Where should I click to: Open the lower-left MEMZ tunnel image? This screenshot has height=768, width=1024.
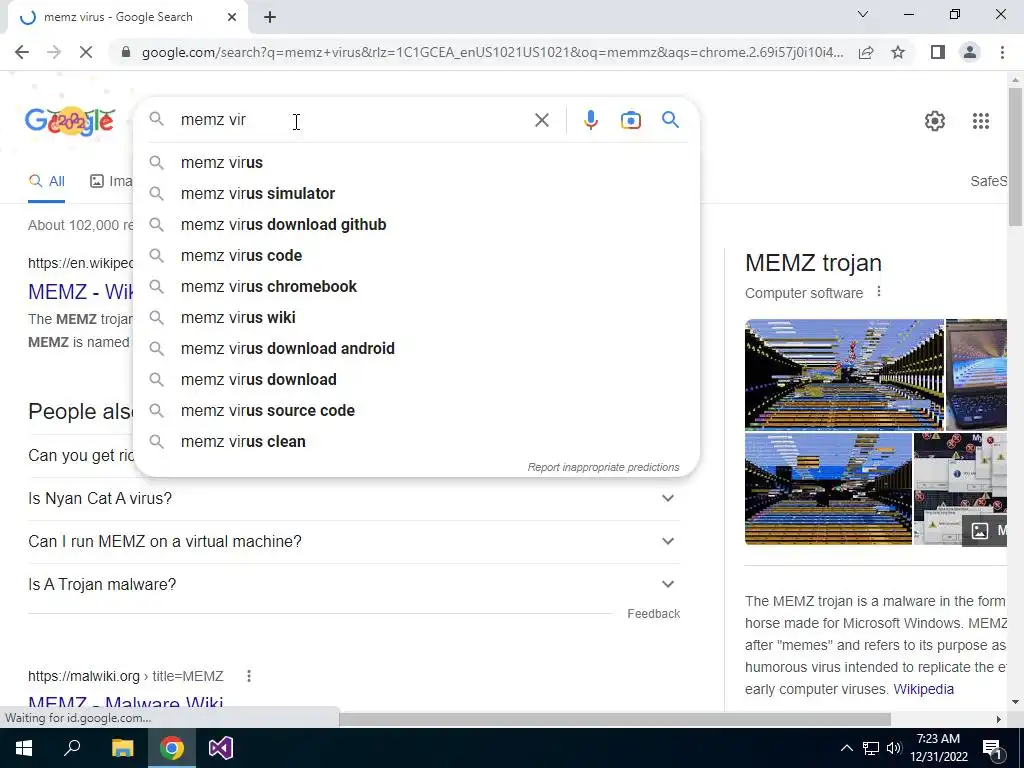828,488
